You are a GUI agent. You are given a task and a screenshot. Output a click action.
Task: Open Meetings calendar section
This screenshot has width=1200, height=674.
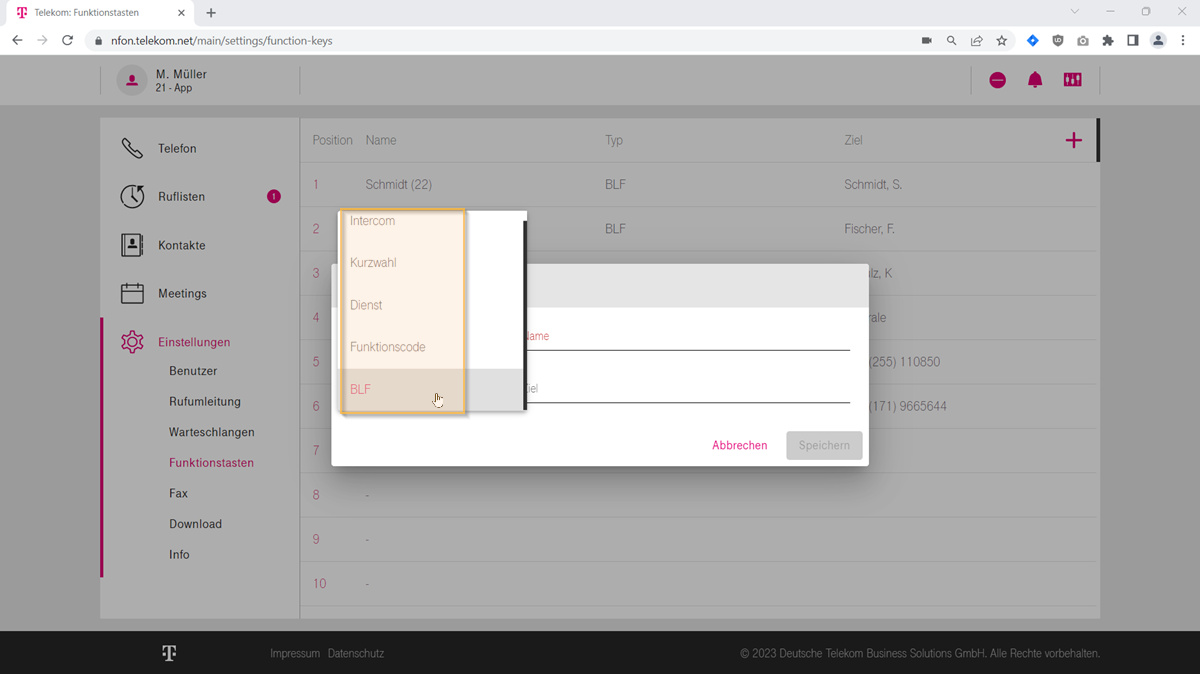point(182,294)
